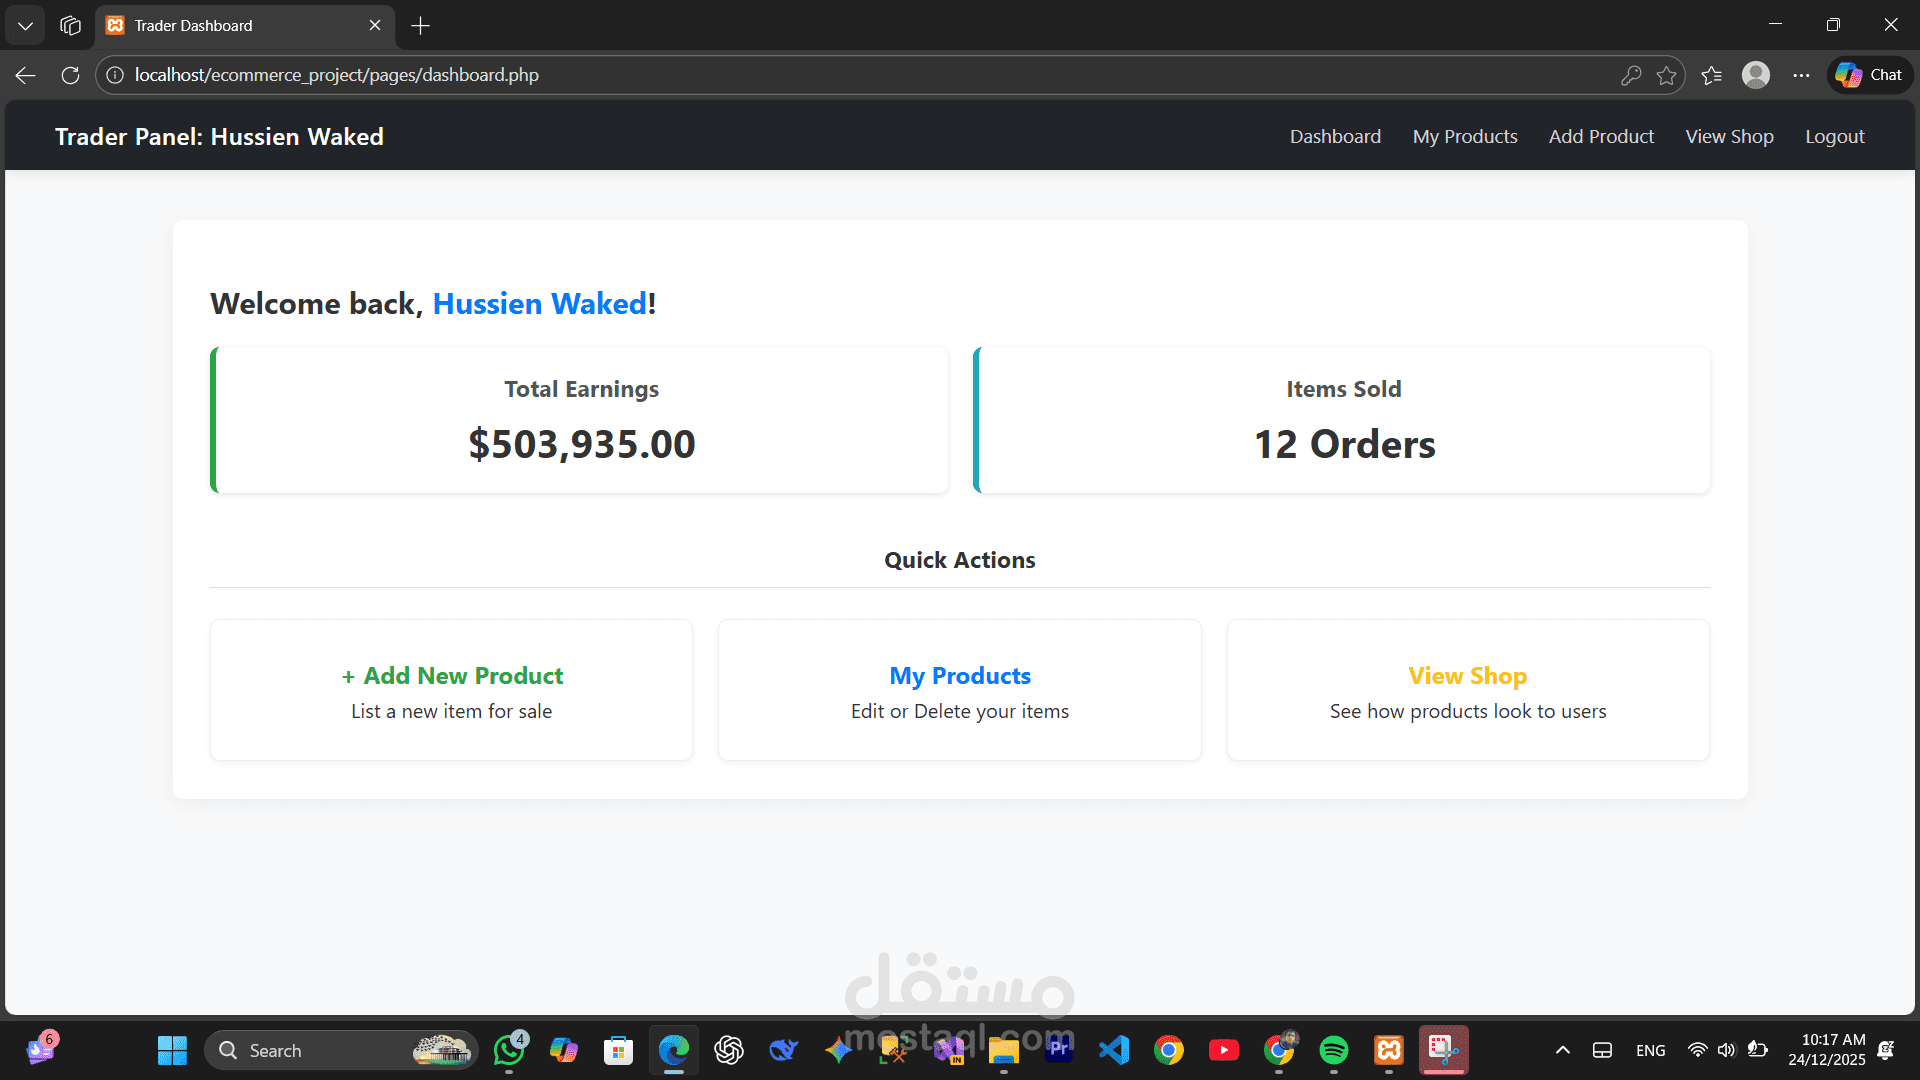1920x1080 pixels.
Task: Open Spotify from the taskbar
Action: click(1334, 1050)
